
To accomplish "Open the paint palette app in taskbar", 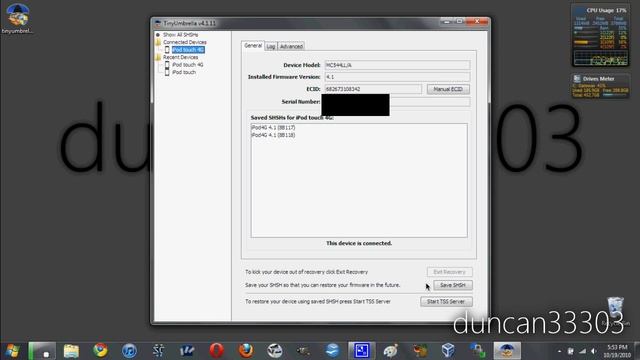I will (x=390, y=351).
